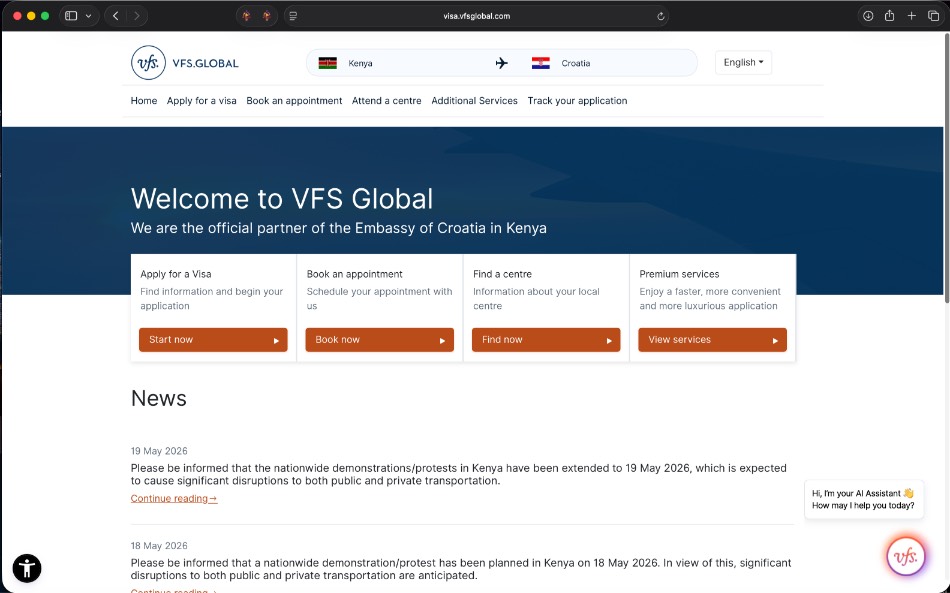Click the Start now button
Image resolution: width=950 pixels, height=593 pixels.
pos(213,340)
